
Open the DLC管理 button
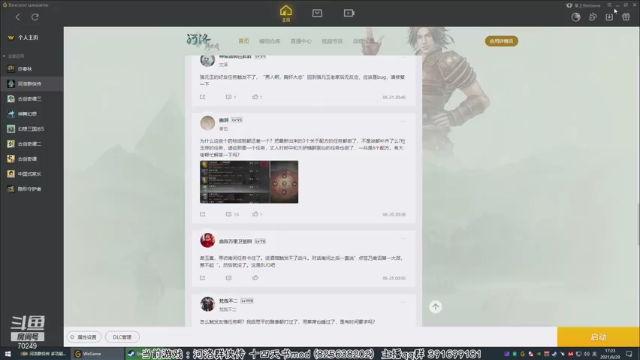pyautogui.click(x=122, y=337)
